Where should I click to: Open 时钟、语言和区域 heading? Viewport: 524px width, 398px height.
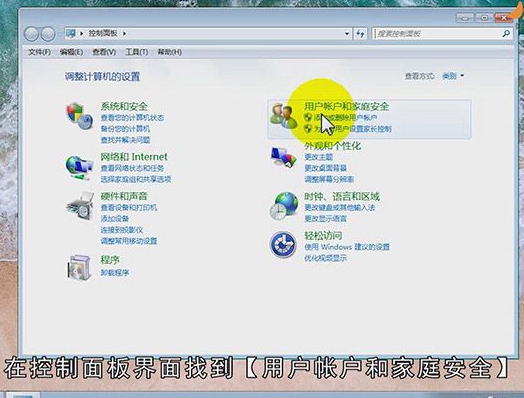342,196
